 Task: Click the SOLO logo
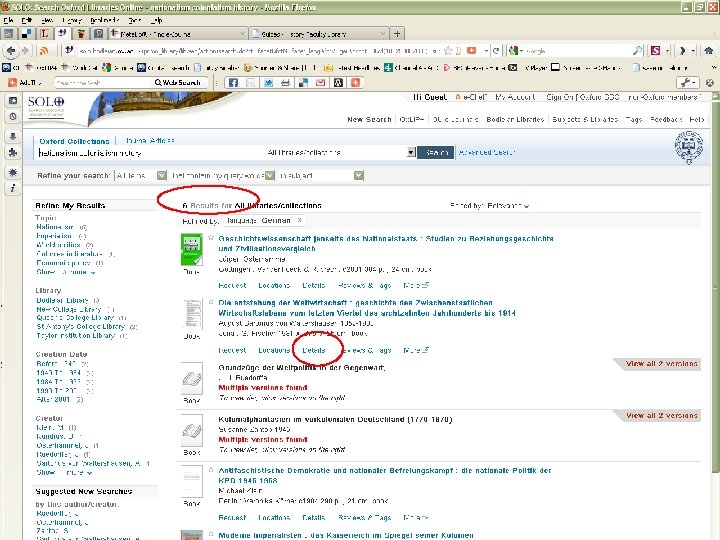pyautogui.click(x=46, y=107)
